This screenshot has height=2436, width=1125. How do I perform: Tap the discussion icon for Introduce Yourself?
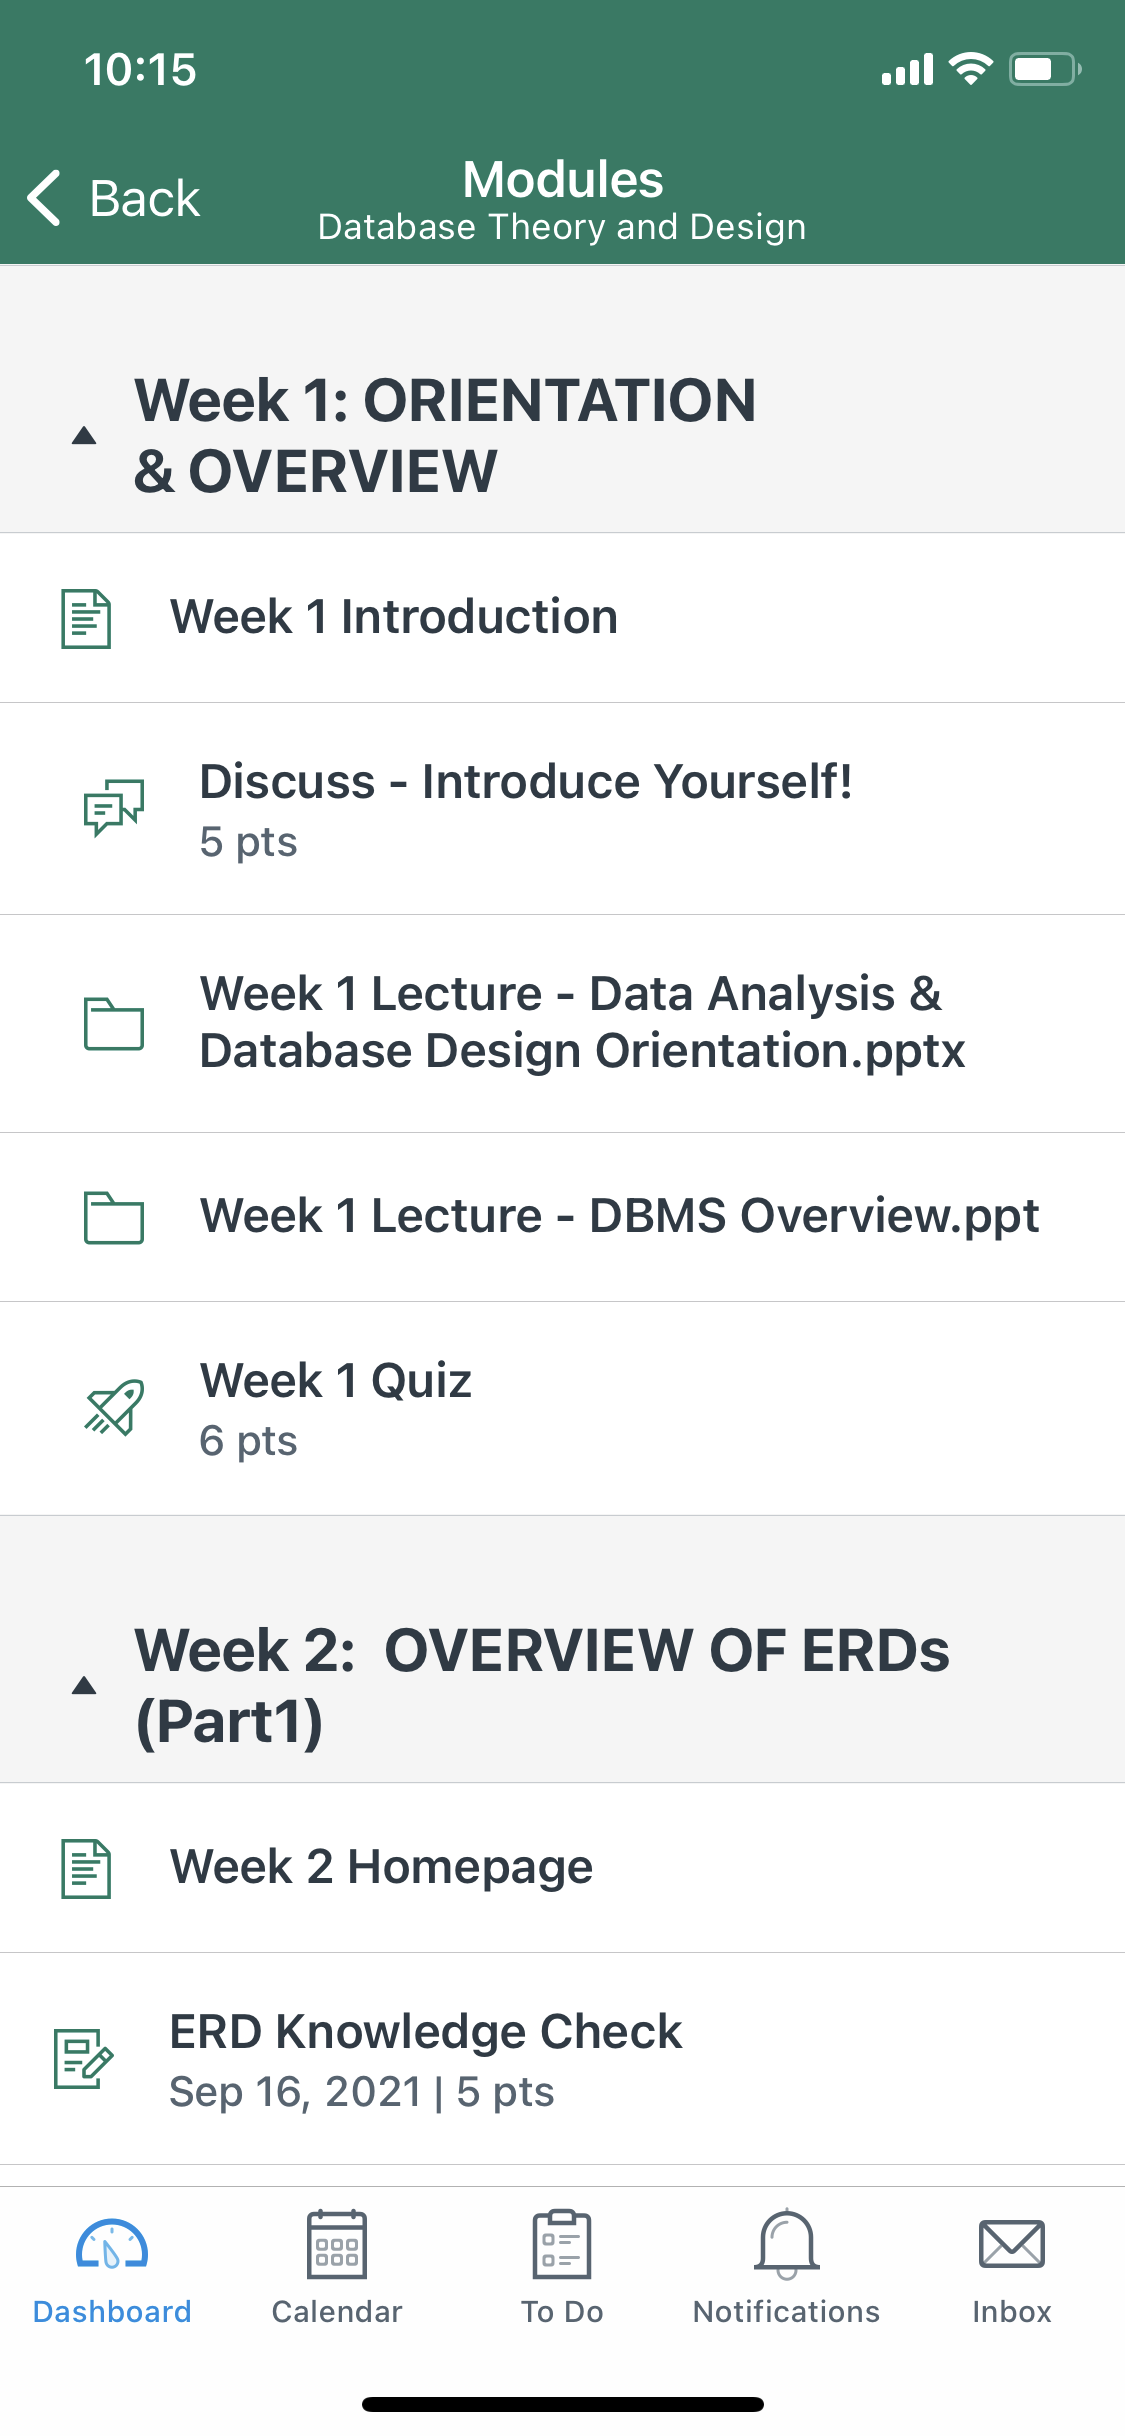[x=113, y=807]
